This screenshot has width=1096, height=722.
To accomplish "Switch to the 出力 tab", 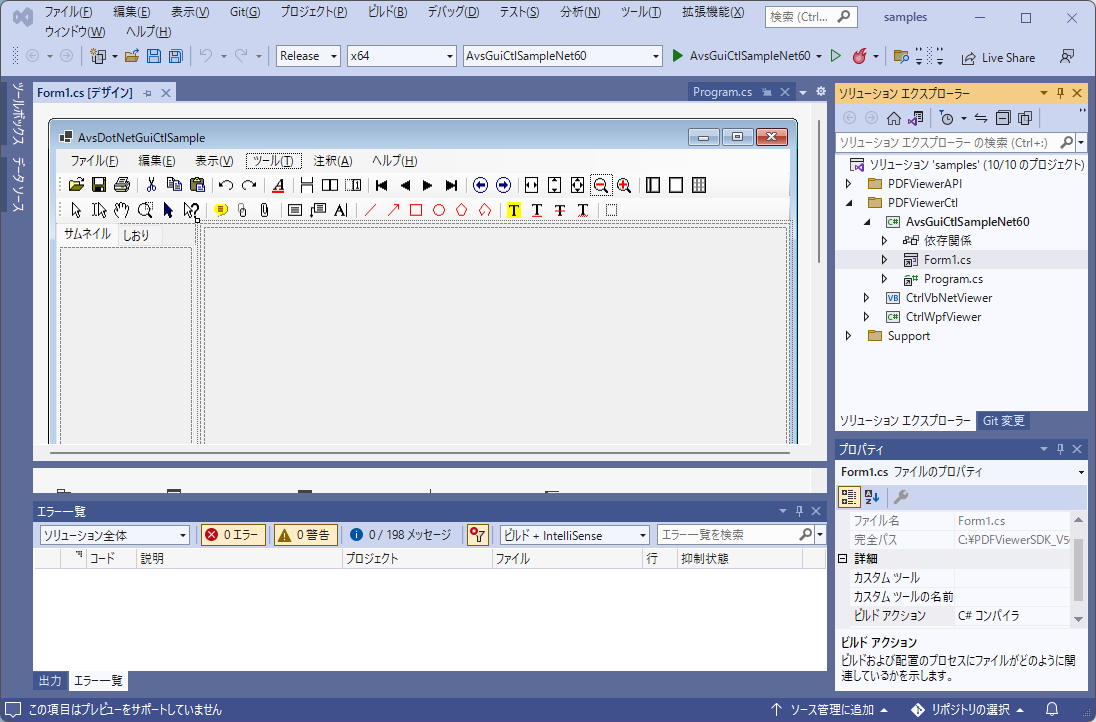I will pyautogui.click(x=50, y=681).
